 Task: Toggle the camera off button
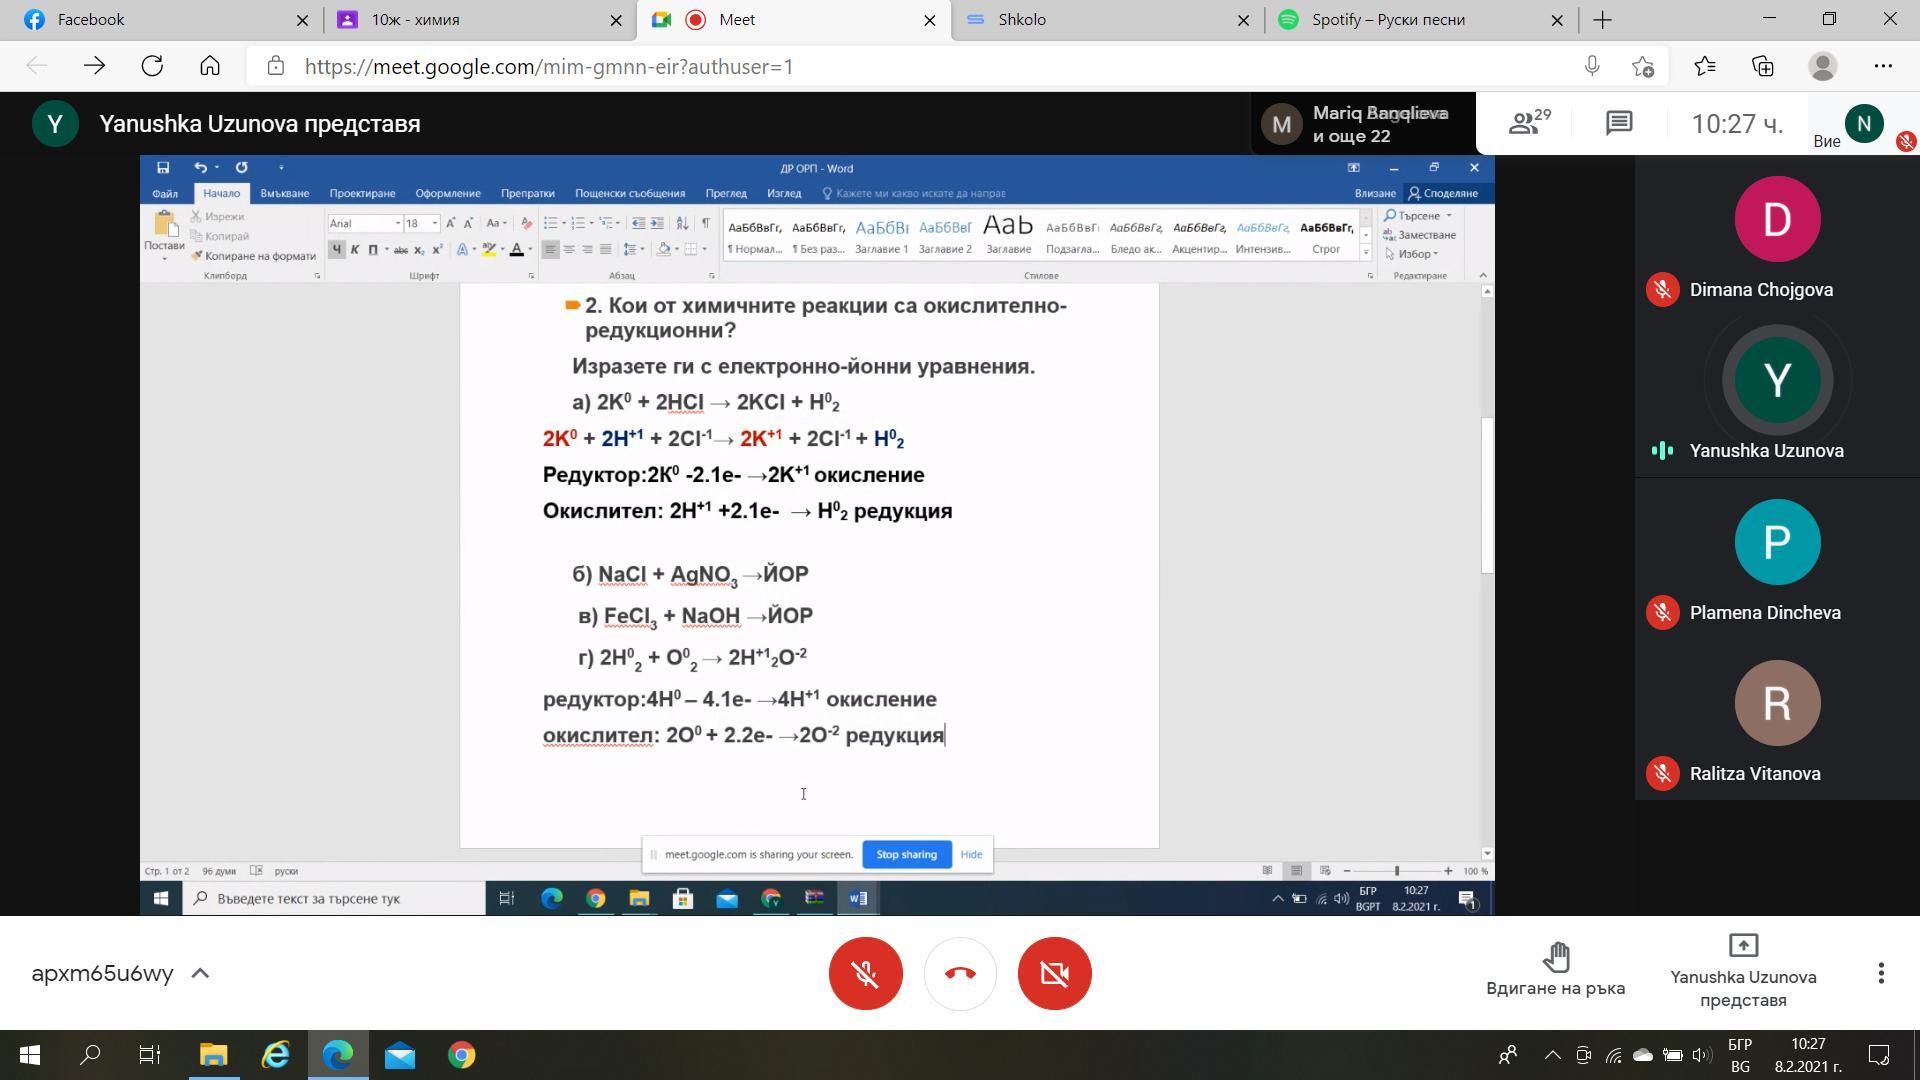(1054, 973)
